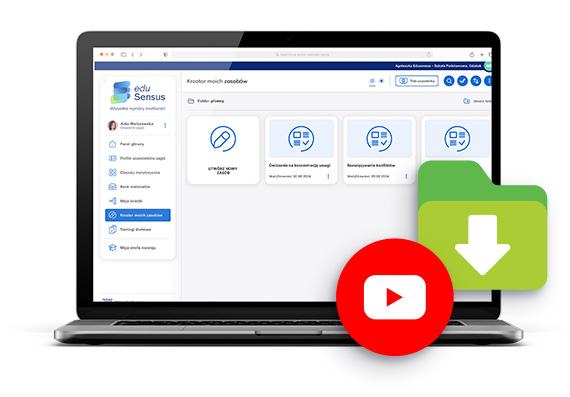Click the Agnieszka Eduensus school name in top bar
Viewport: 570px width, 397px height.
coord(438,66)
